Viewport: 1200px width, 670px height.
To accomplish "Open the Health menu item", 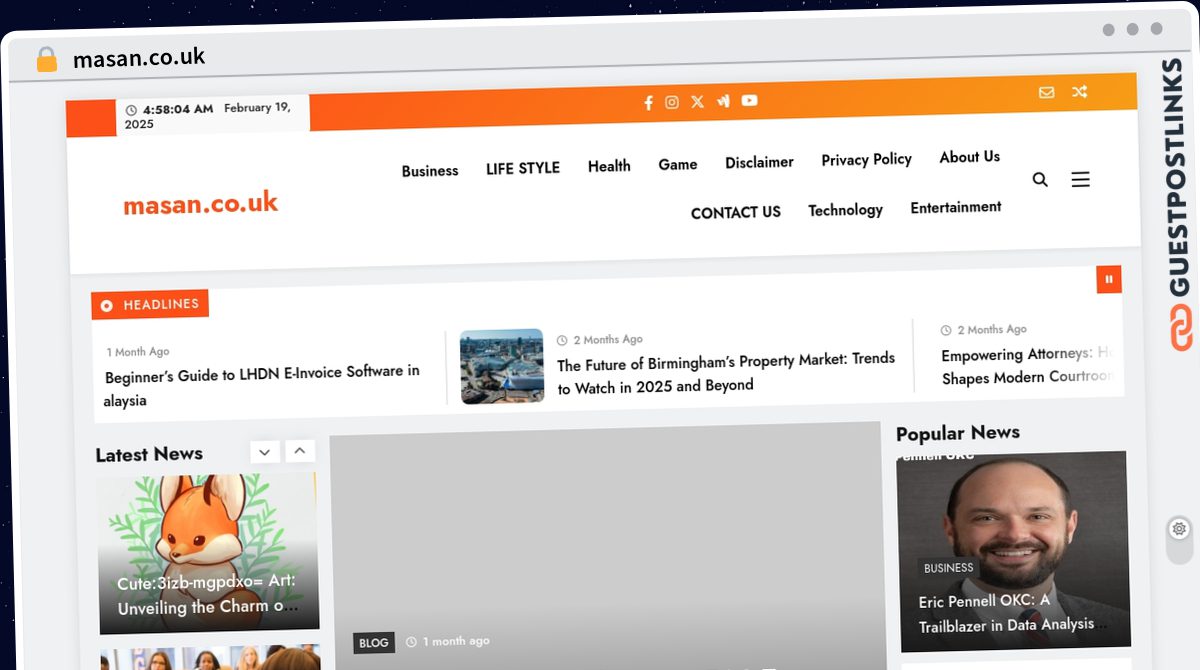I will pos(609,166).
